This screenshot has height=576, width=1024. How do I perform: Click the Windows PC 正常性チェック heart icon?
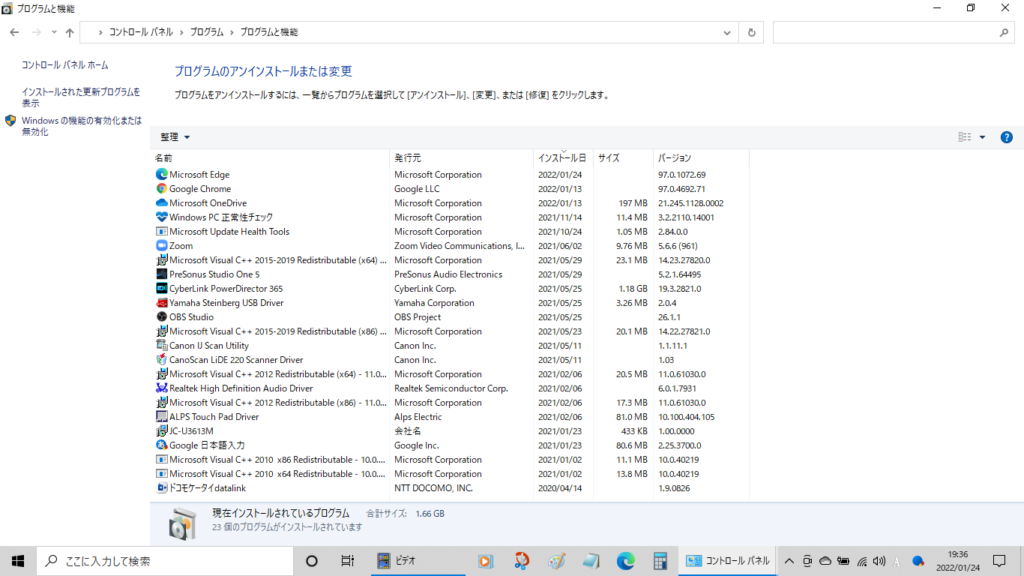point(161,217)
